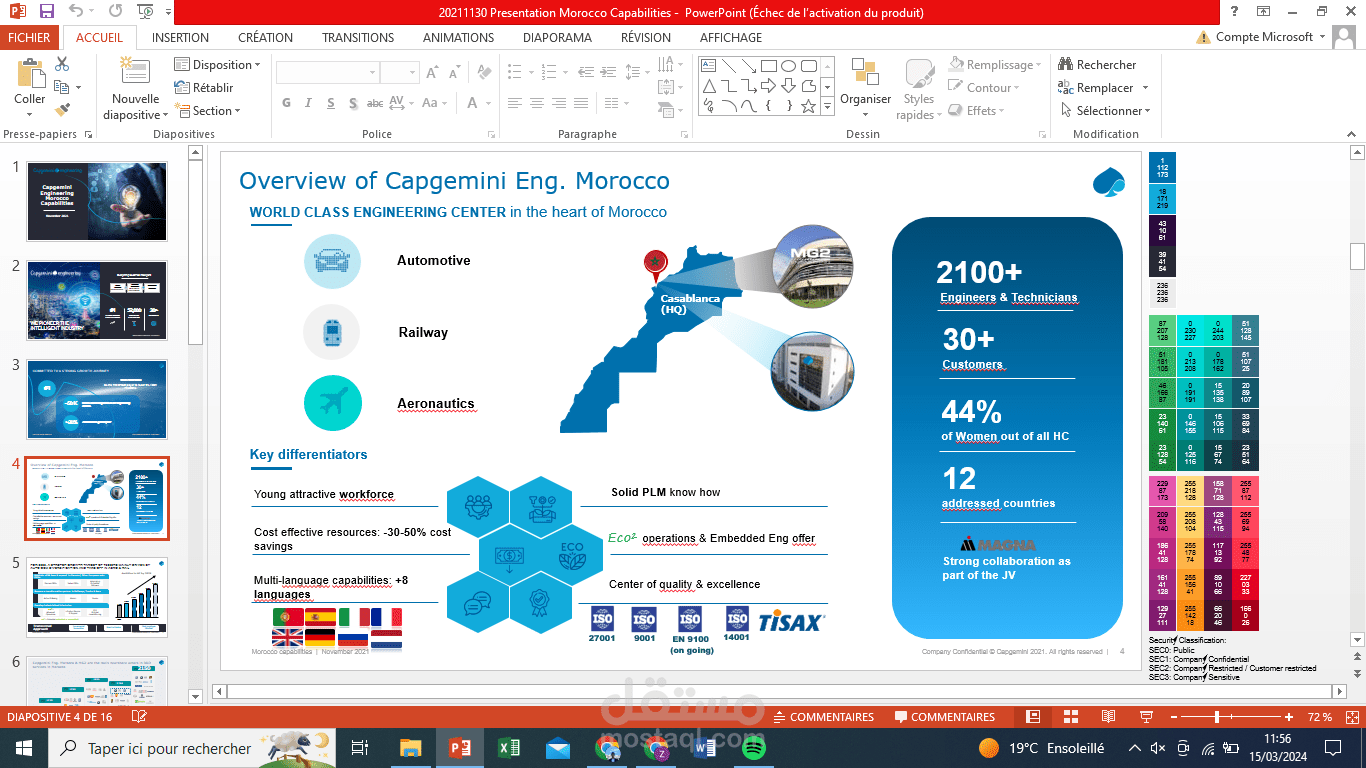Click the text columns icon
The image size is (1366, 768).
click(x=612, y=103)
